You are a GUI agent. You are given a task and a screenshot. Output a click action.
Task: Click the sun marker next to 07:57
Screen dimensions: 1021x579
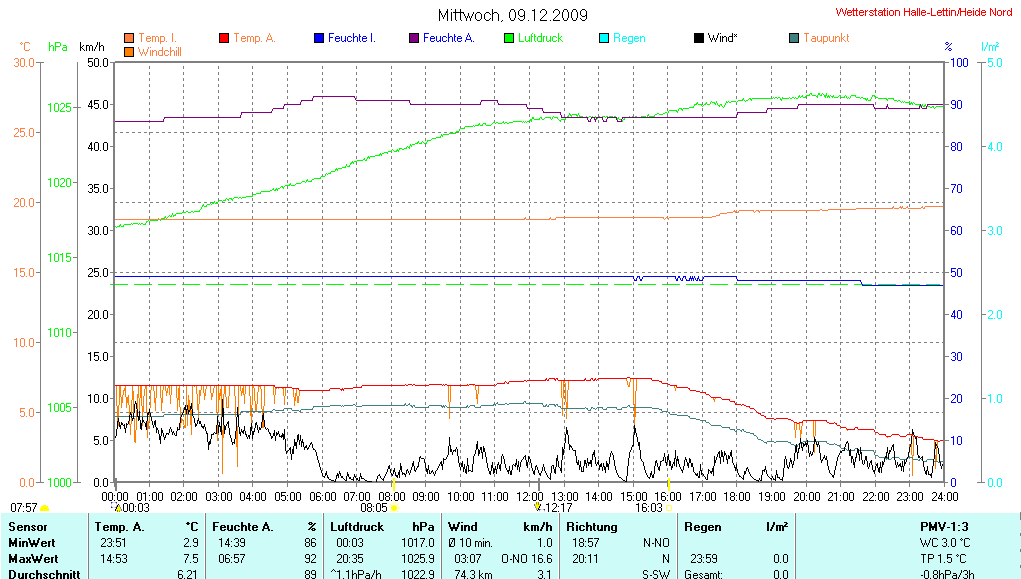tap(44, 508)
